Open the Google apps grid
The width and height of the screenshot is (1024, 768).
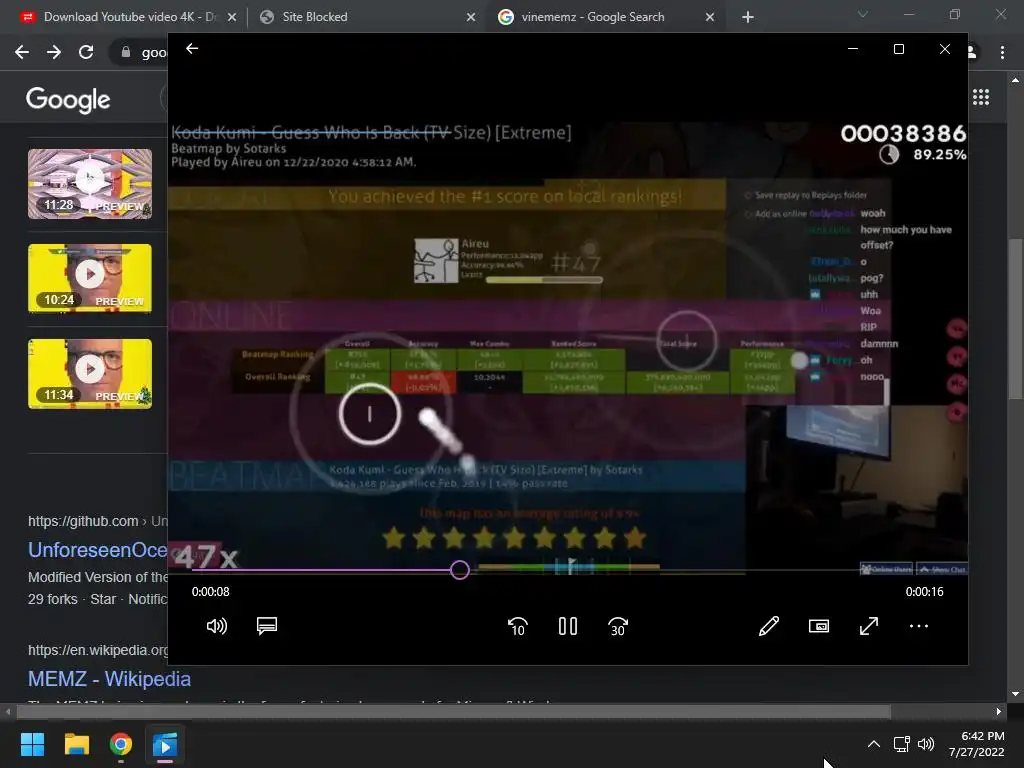click(981, 97)
